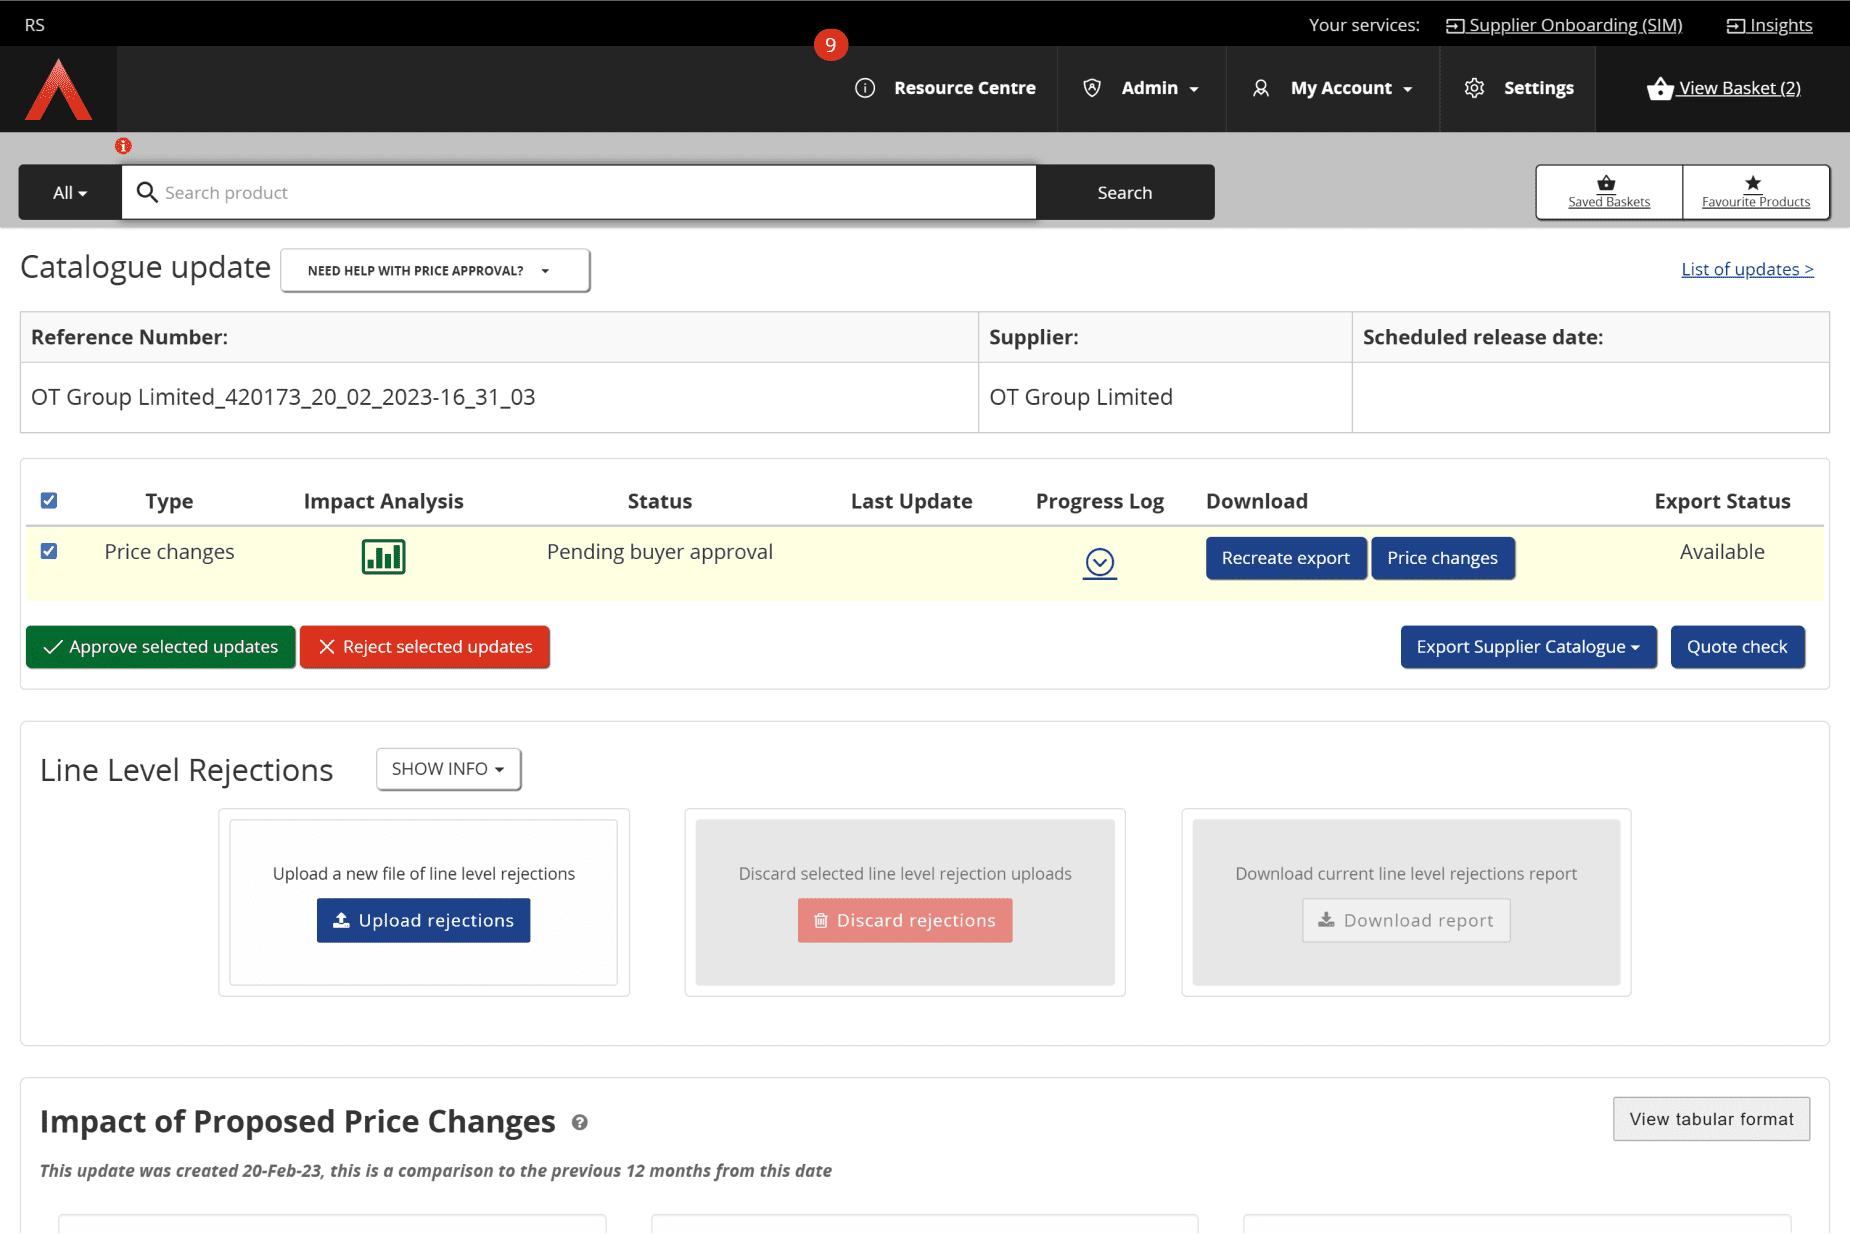Viewport: 1850px width, 1234px height.
Task: Click the Upload rejections button
Action: [x=423, y=920]
